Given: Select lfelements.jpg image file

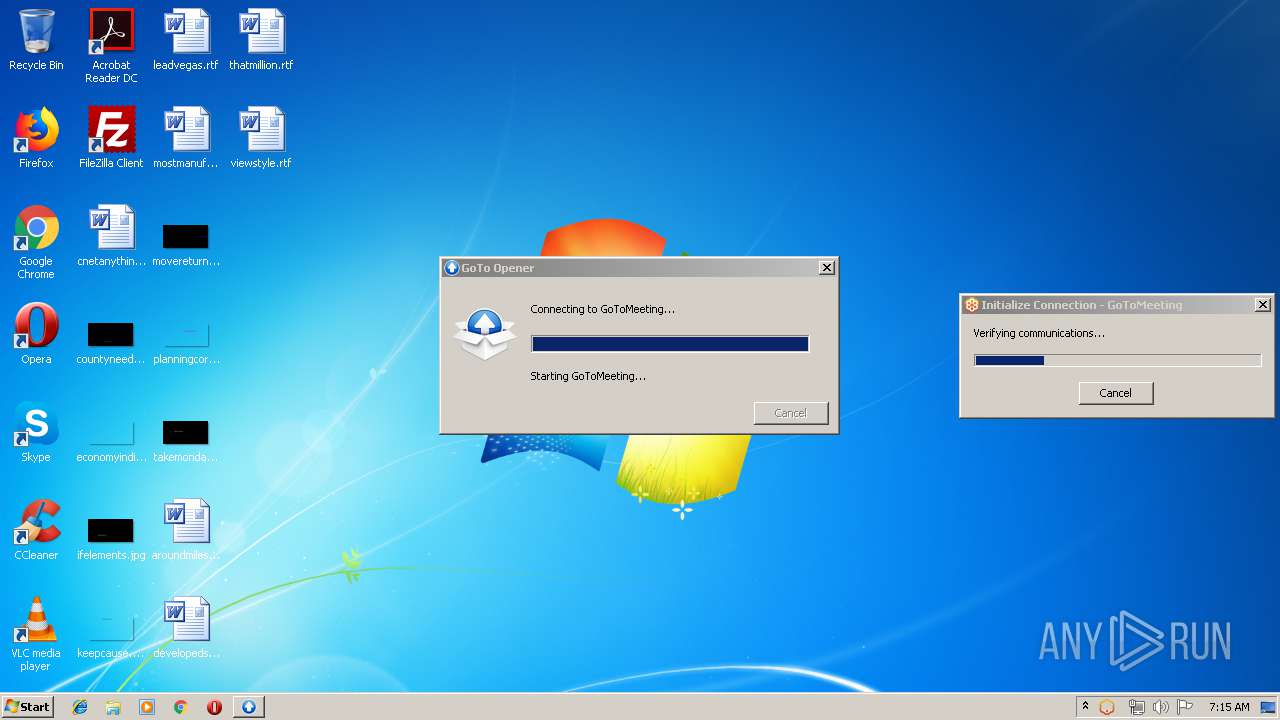Looking at the screenshot, I should (x=111, y=538).
